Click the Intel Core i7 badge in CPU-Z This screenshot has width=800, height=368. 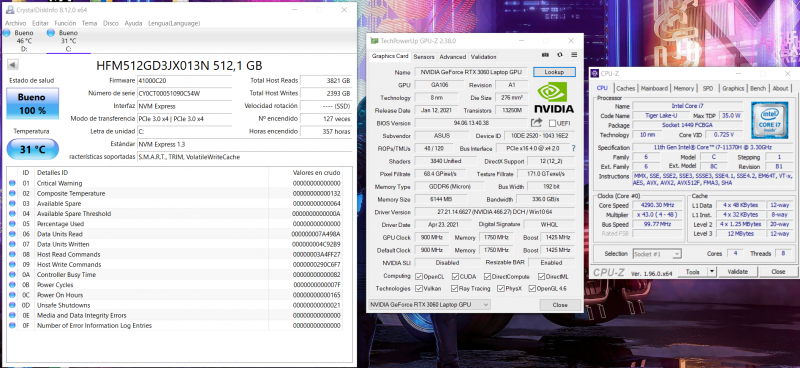[769, 120]
